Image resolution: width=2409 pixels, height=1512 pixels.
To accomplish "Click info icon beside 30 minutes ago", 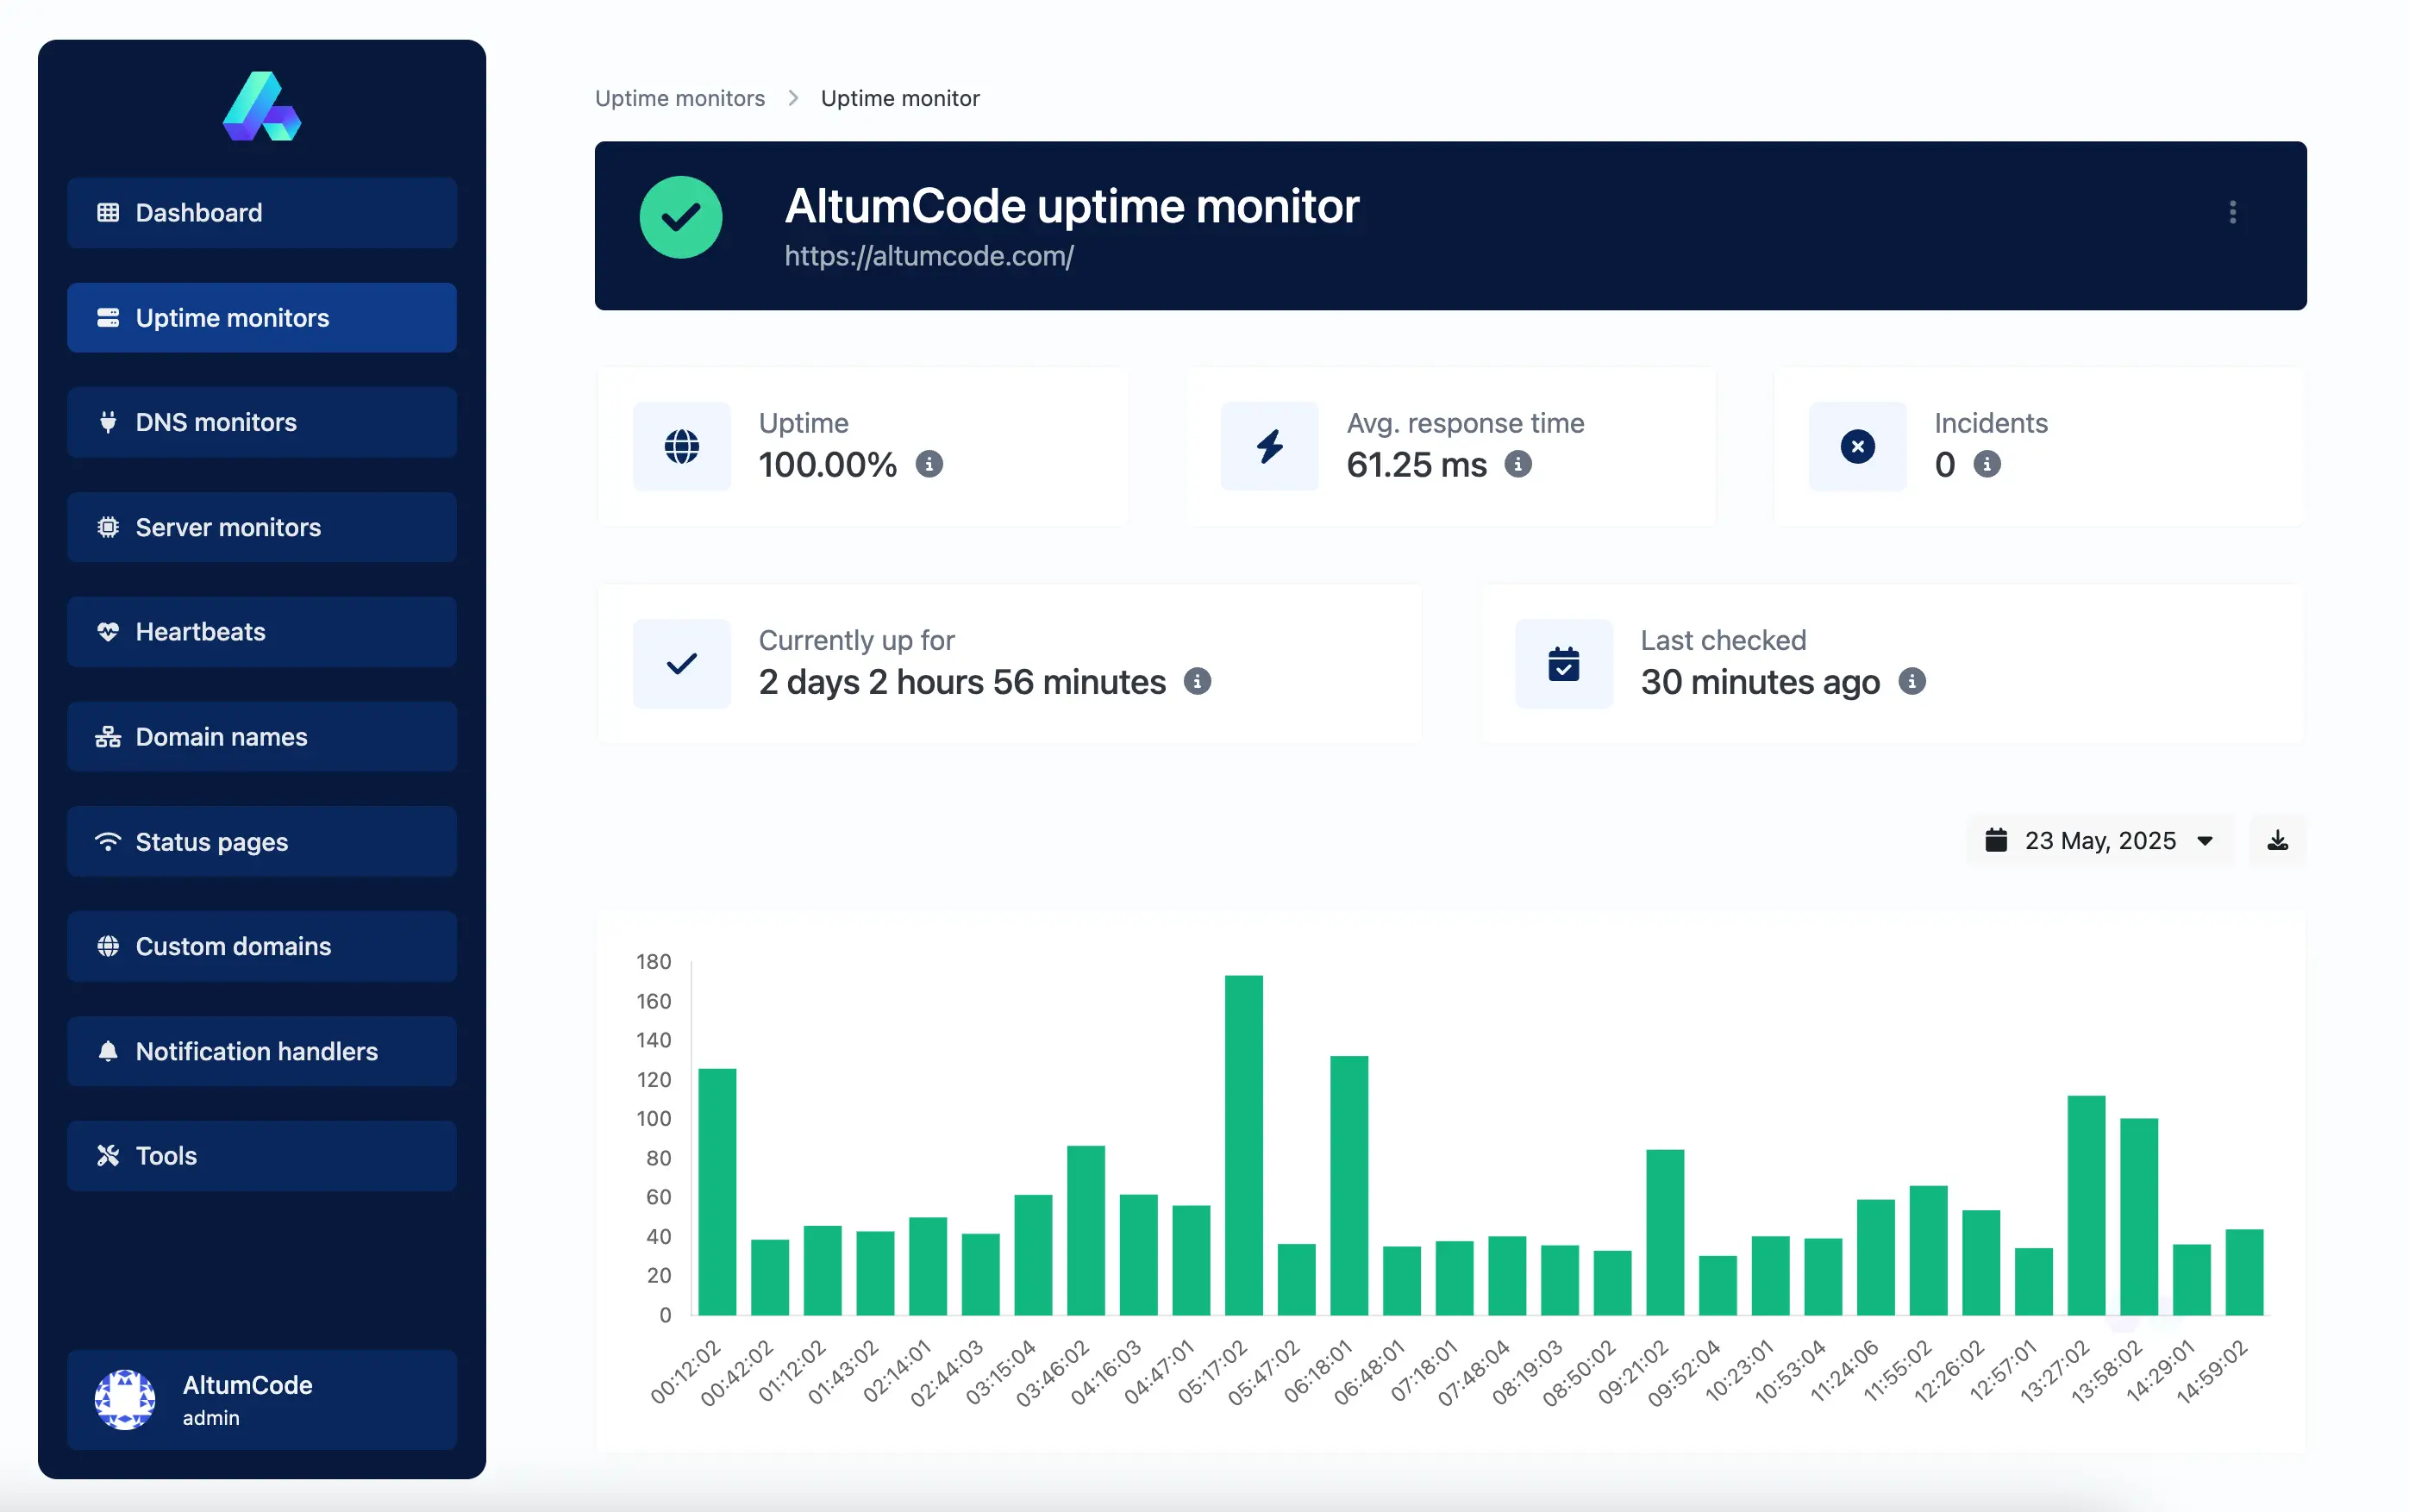I will pyautogui.click(x=1911, y=682).
